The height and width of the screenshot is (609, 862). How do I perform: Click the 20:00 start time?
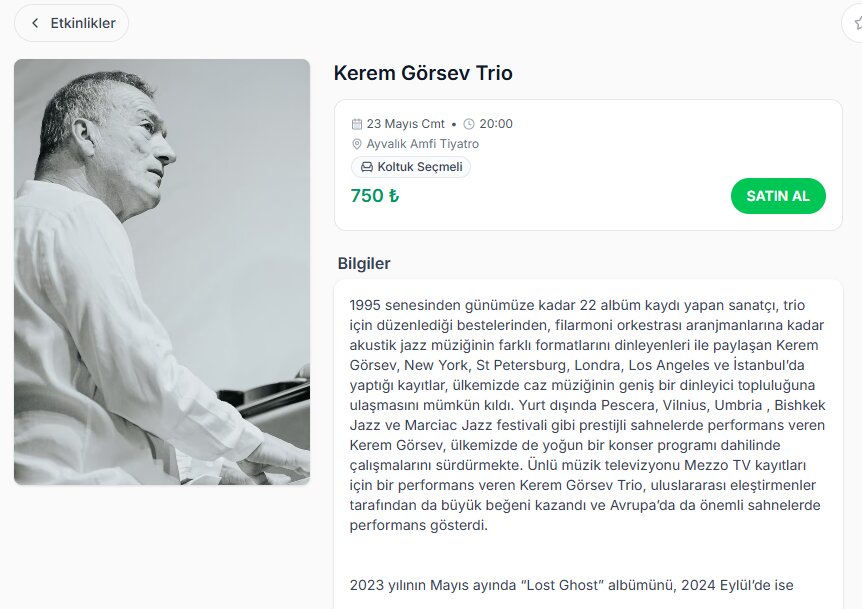(x=496, y=124)
